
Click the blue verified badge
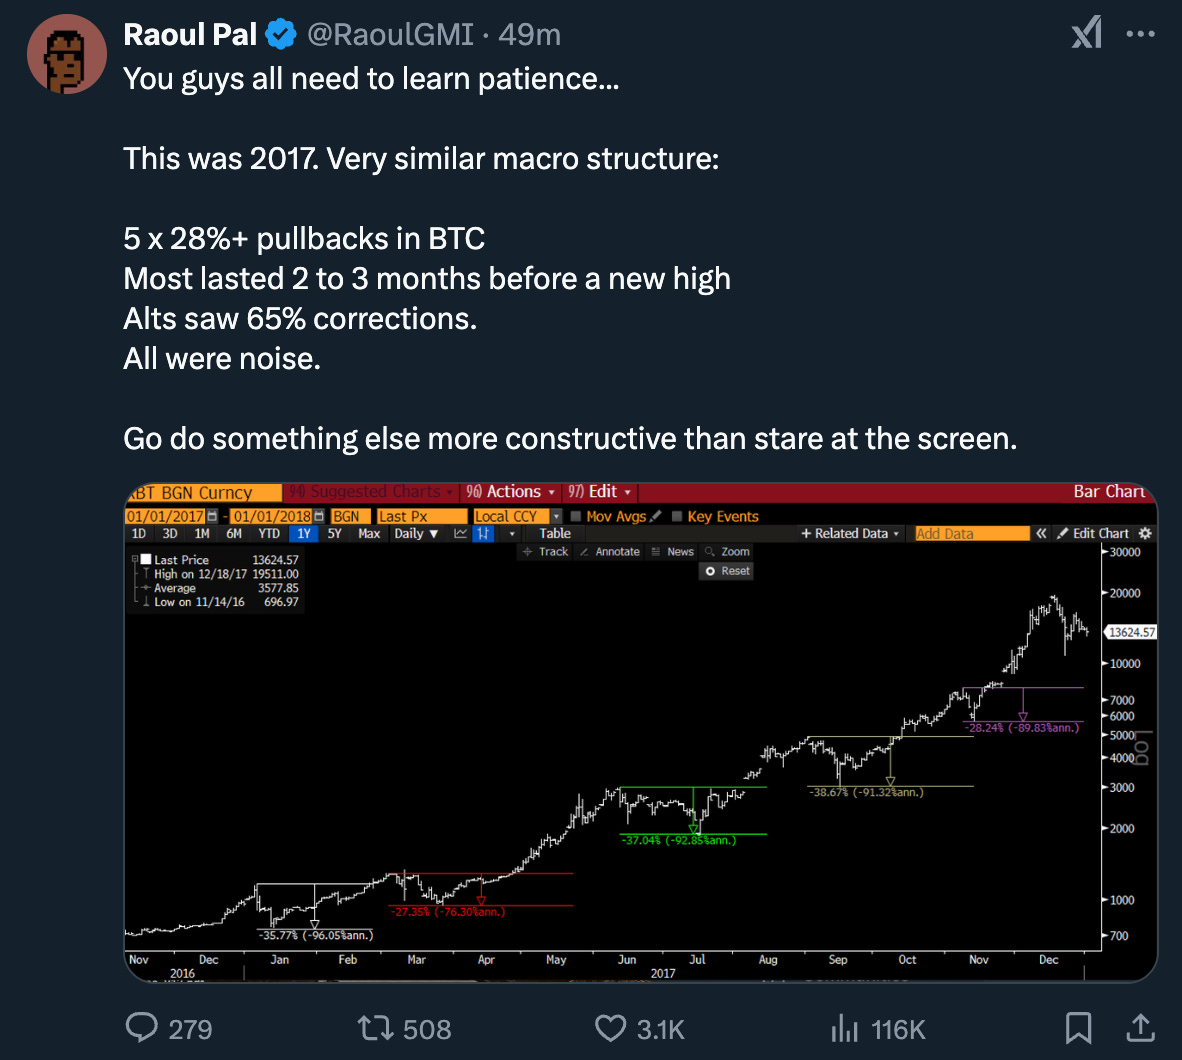click(x=281, y=35)
